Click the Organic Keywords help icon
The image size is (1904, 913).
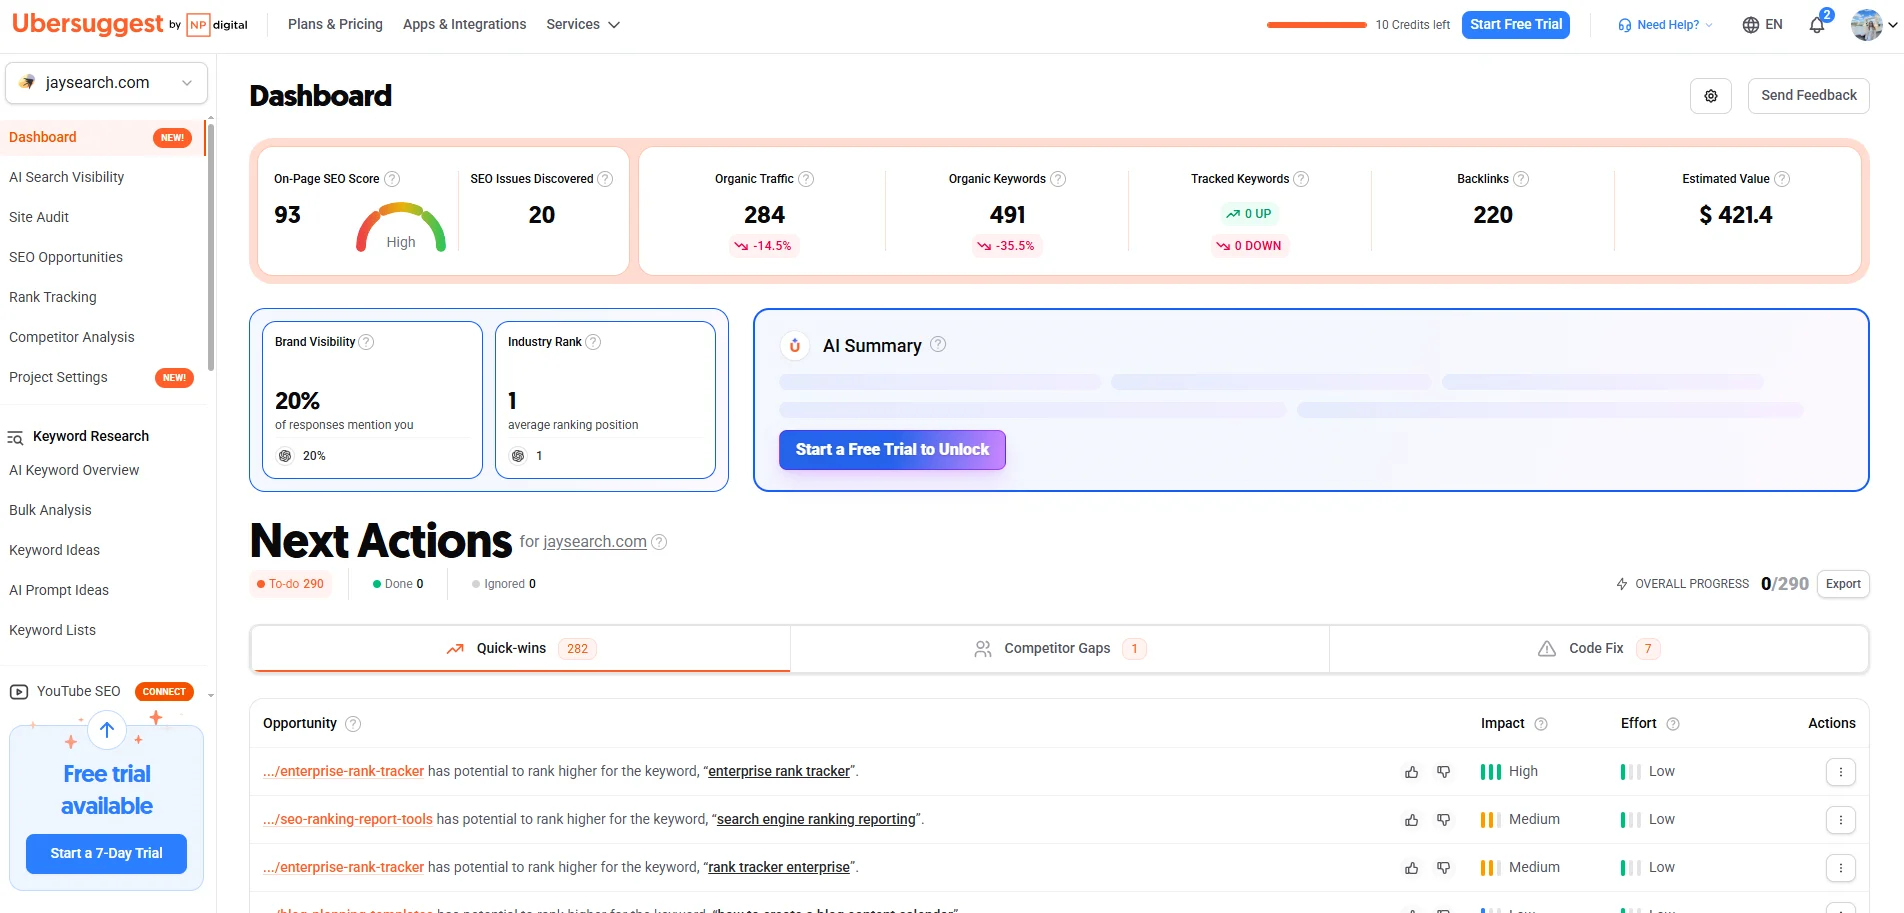1058,179
